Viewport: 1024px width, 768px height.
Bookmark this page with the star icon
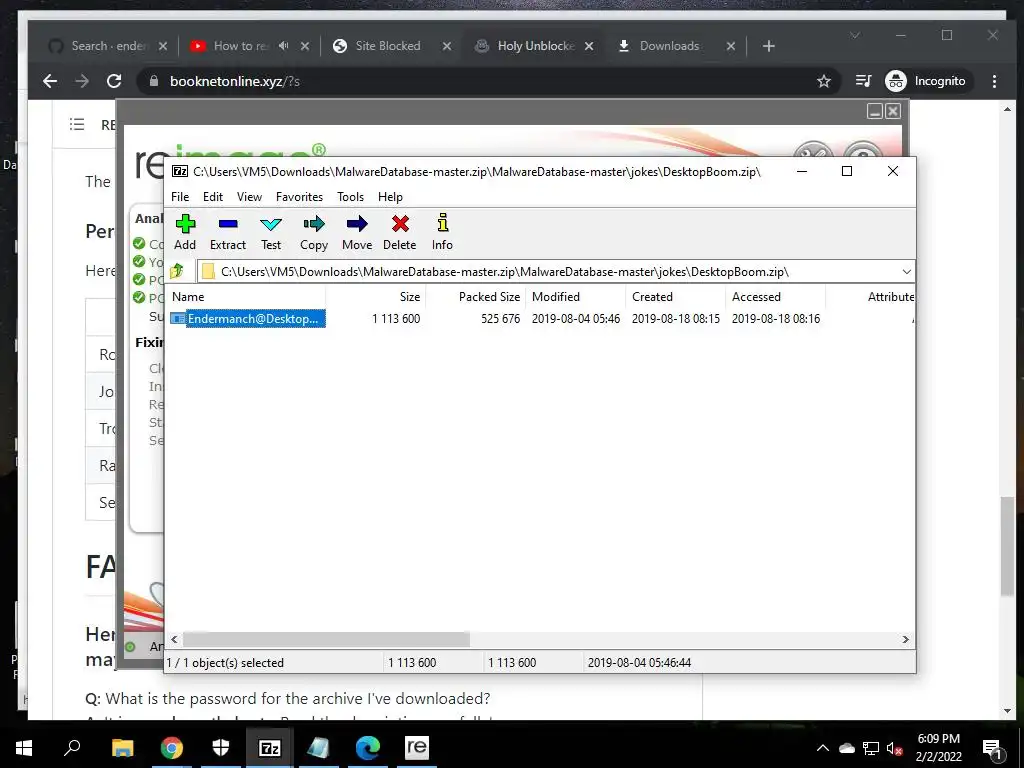824,81
